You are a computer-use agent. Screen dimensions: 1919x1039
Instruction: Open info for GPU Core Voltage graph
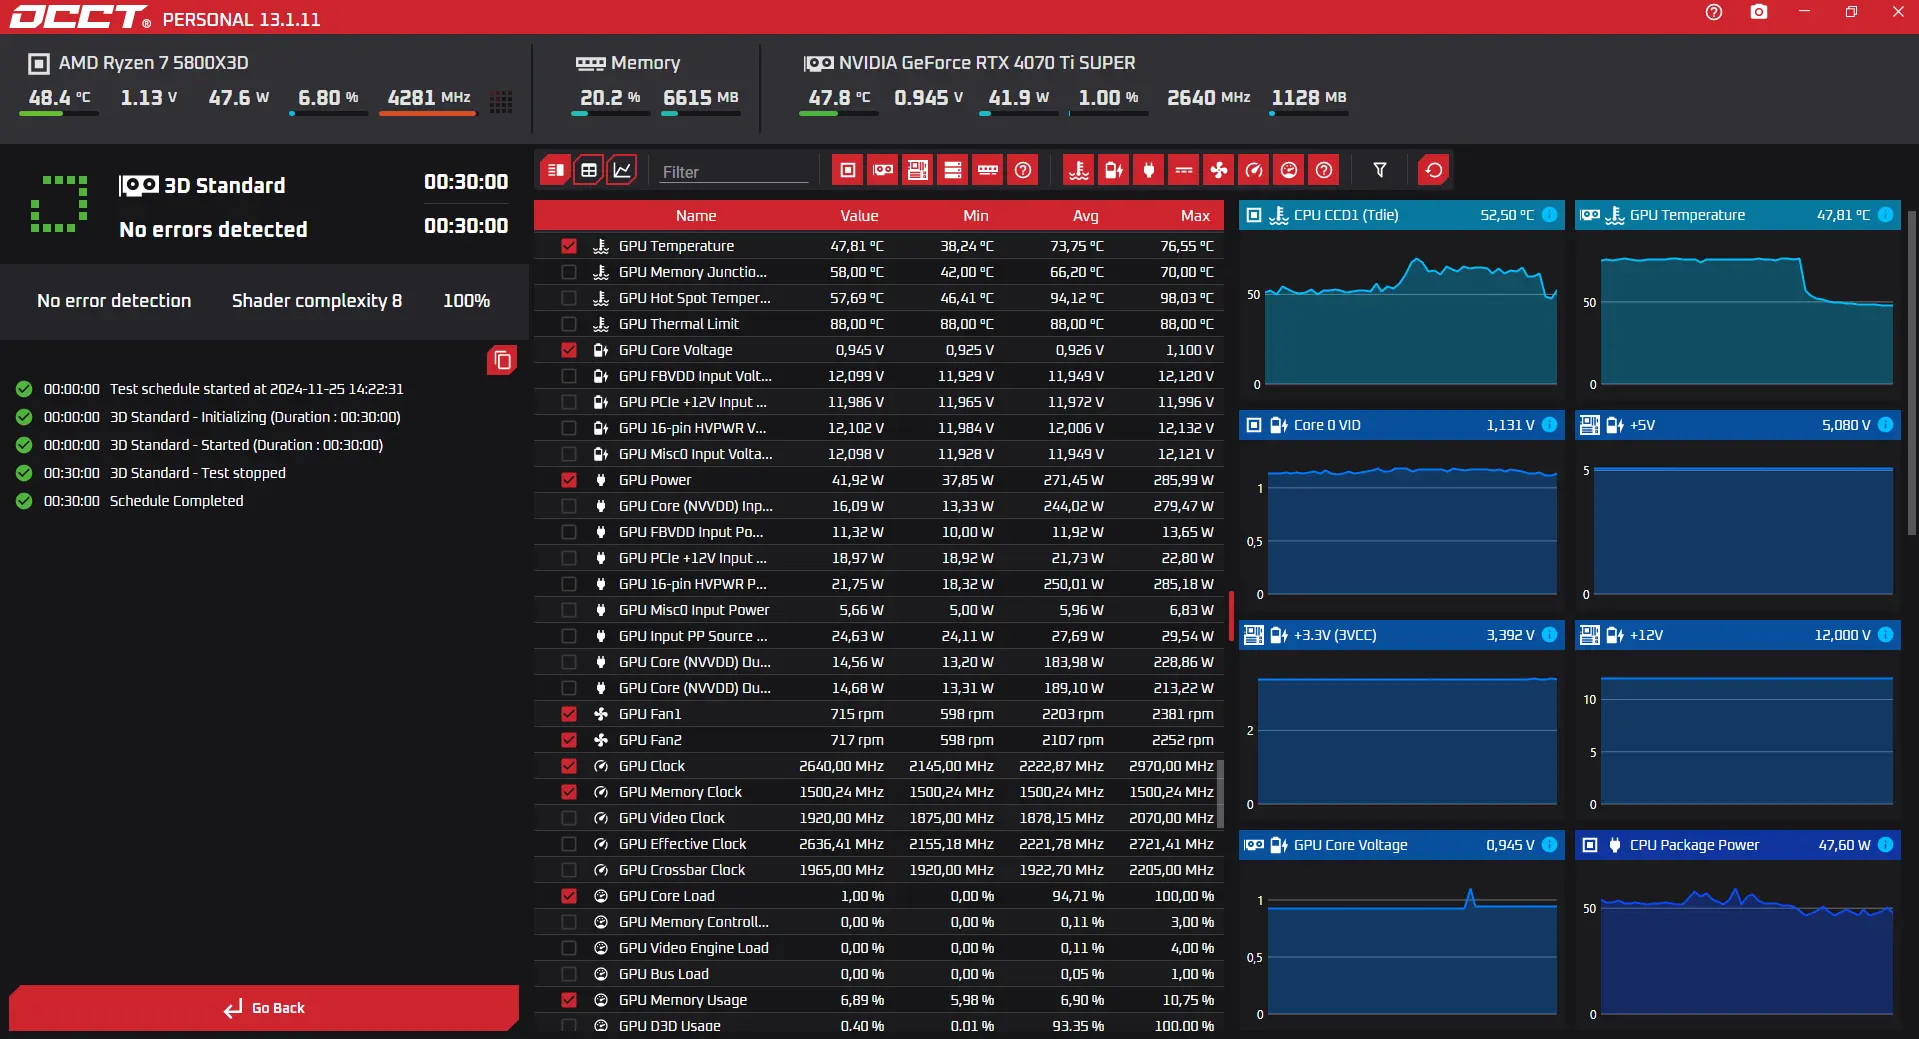coord(1549,845)
